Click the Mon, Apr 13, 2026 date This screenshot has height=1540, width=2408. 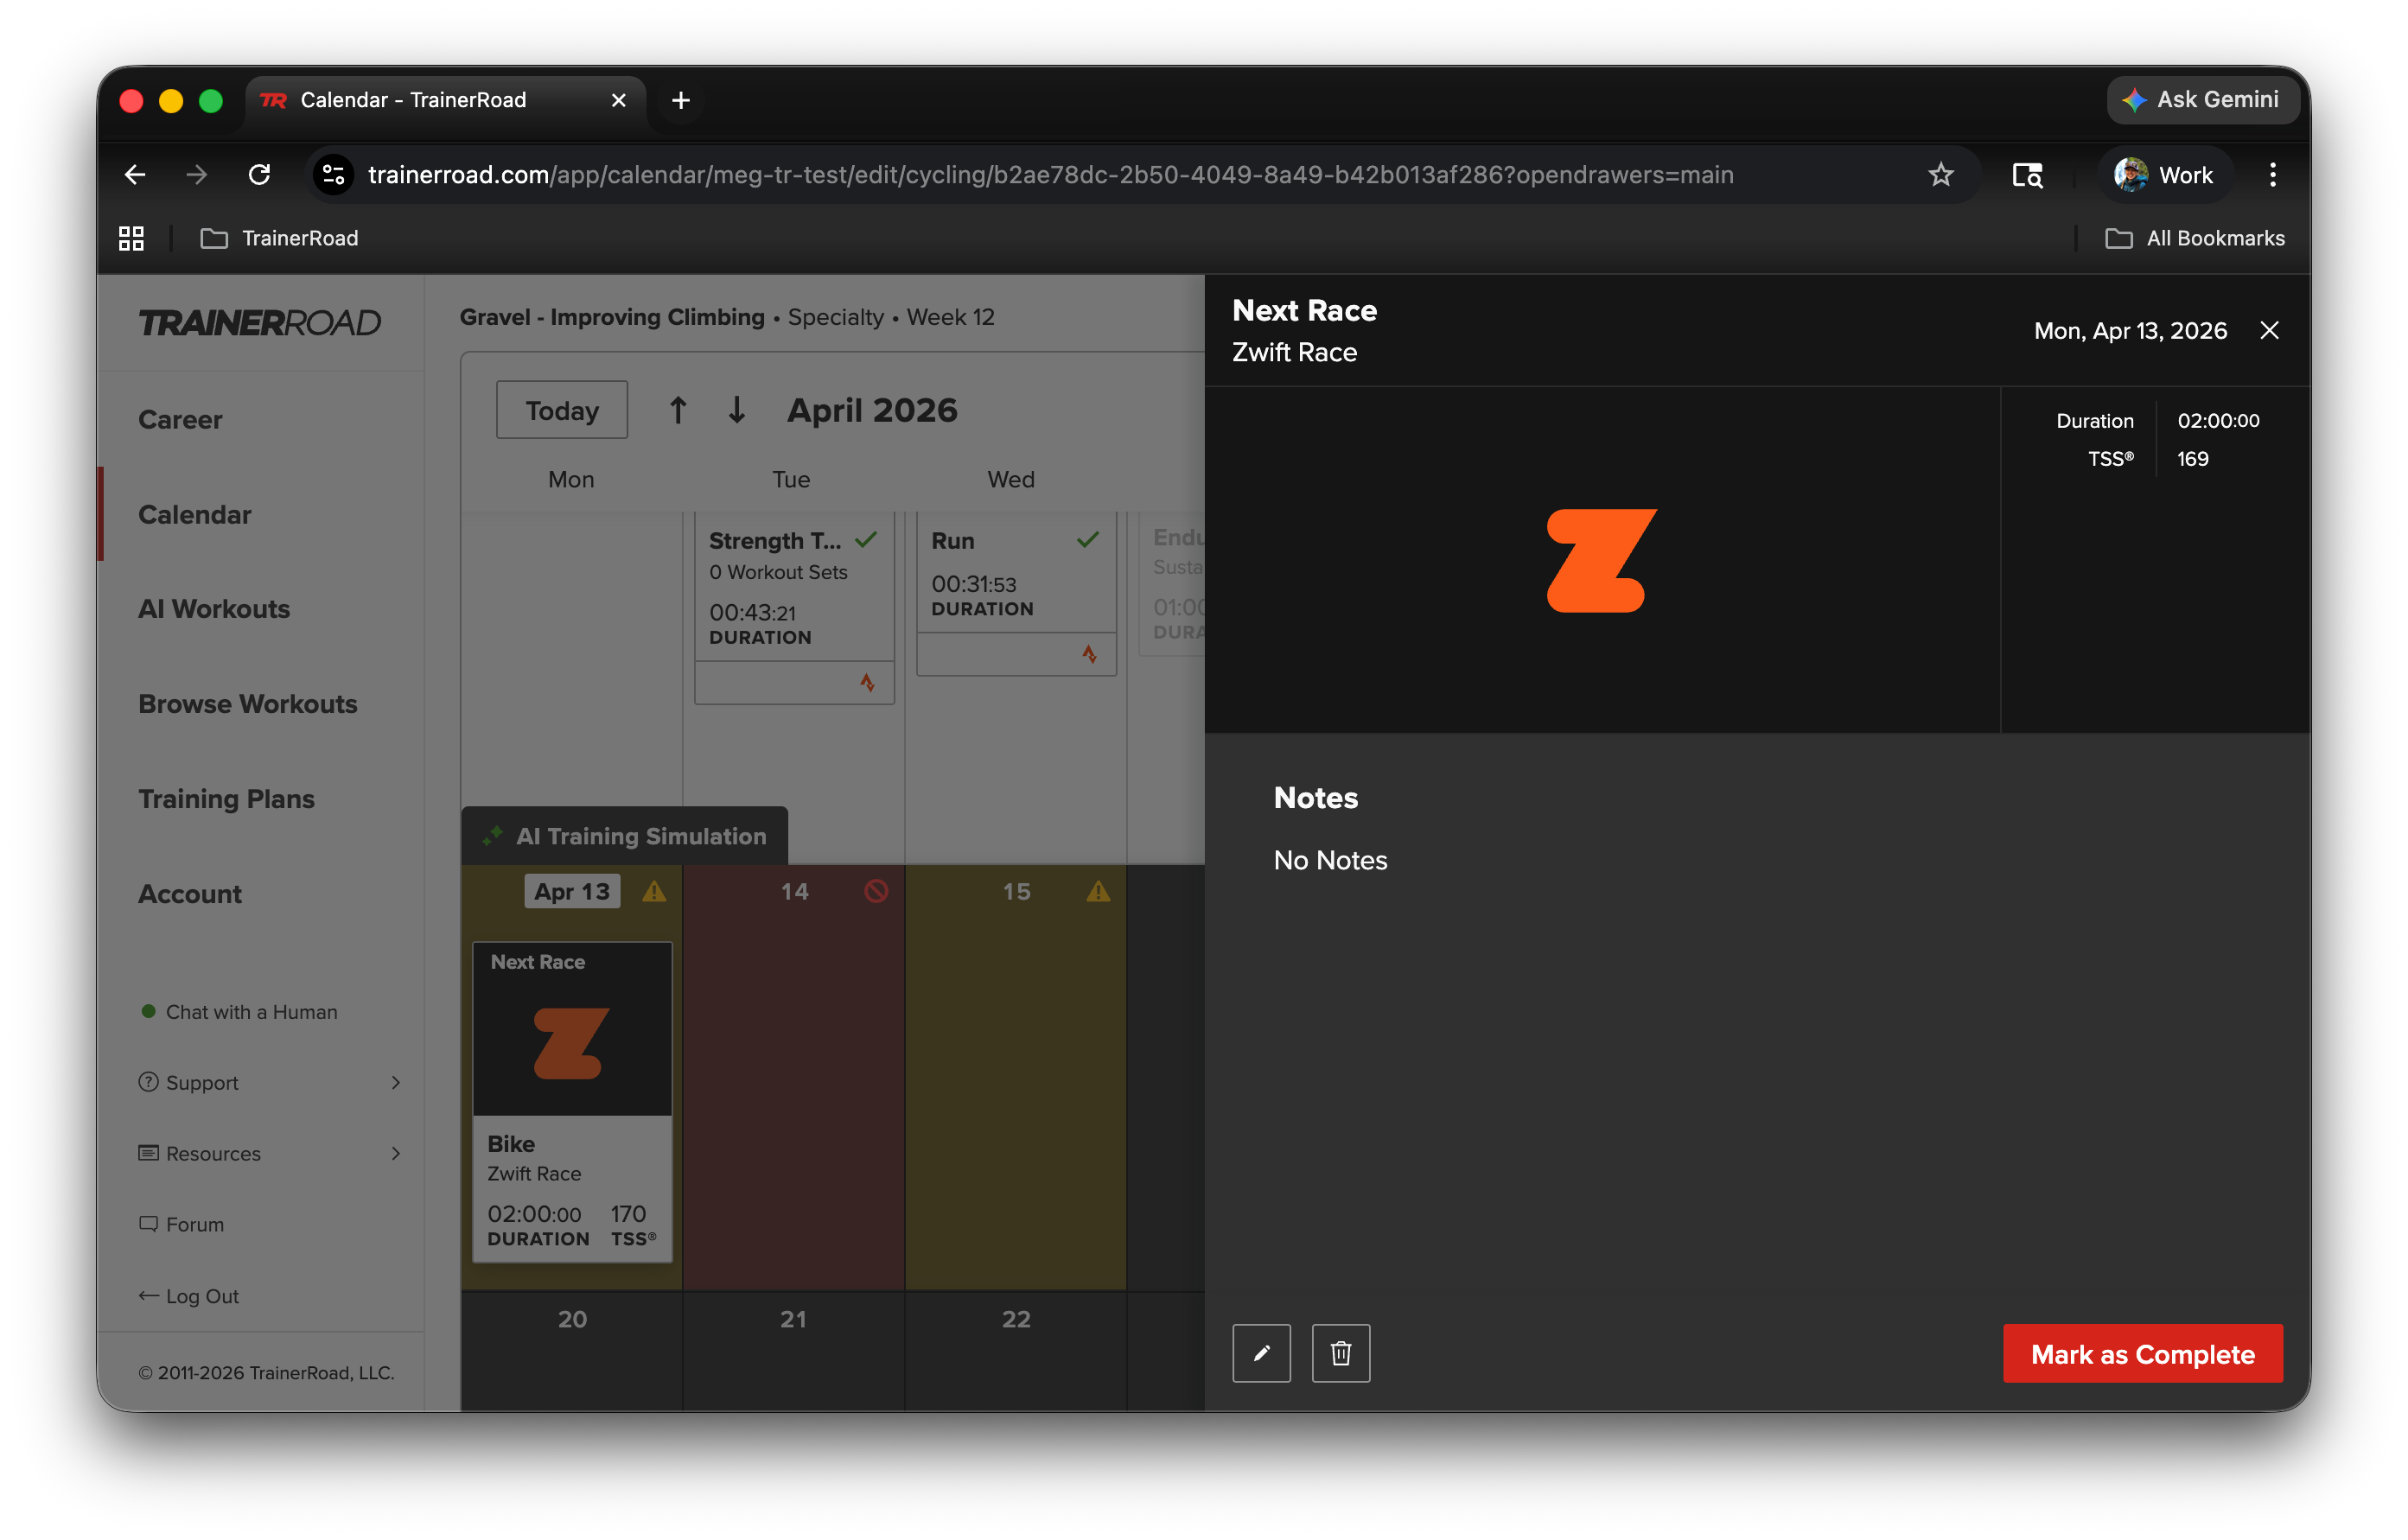tap(2130, 331)
